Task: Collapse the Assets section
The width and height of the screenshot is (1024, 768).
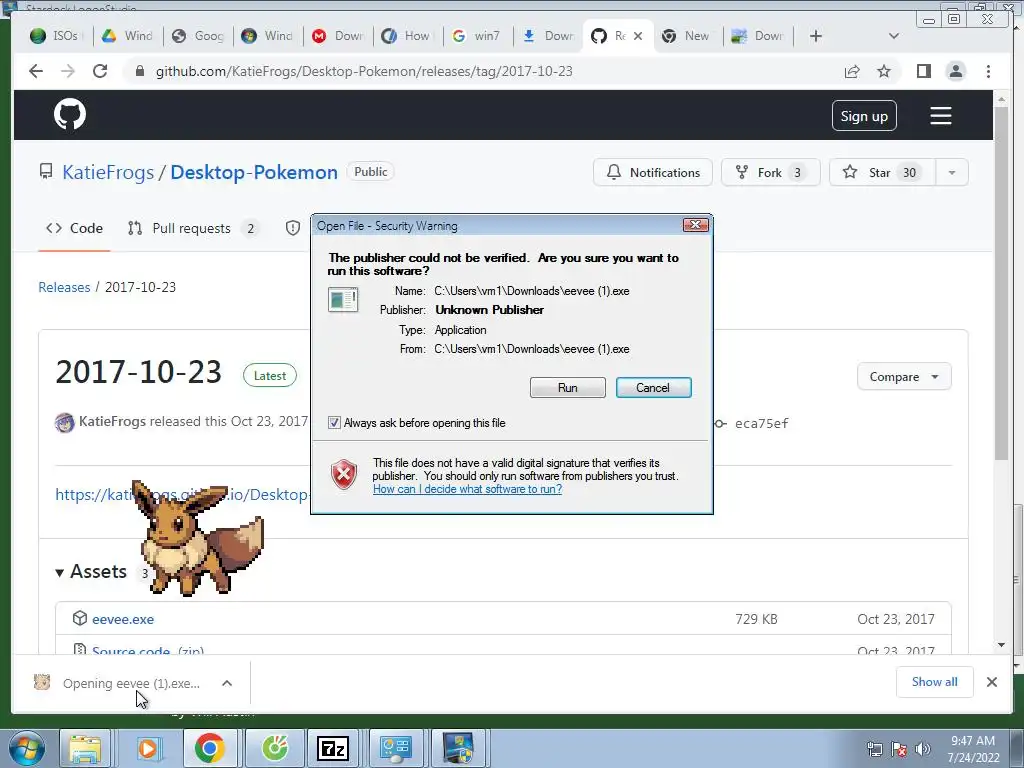Action: coord(91,571)
